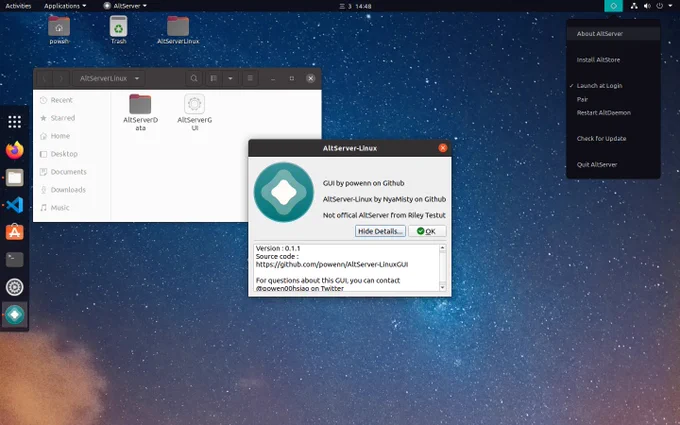This screenshot has height=425, width=680.
Task: Open view options dropdown arrow in Files
Action: (230, 78)
